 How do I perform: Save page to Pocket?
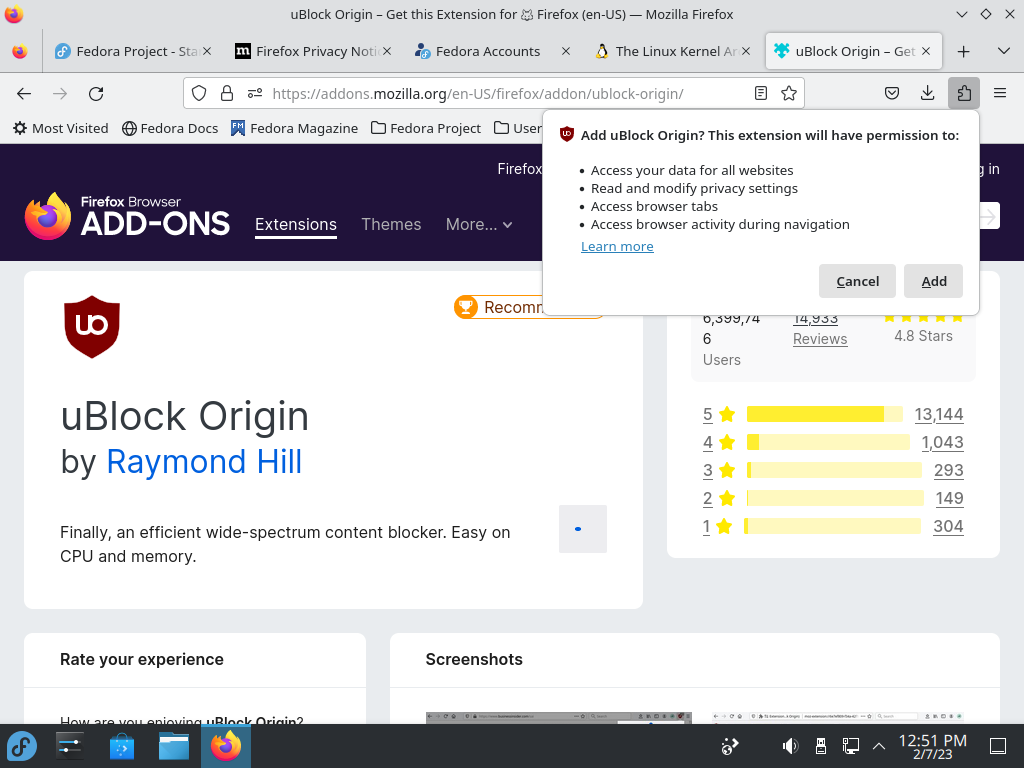[x=891, y=93]
